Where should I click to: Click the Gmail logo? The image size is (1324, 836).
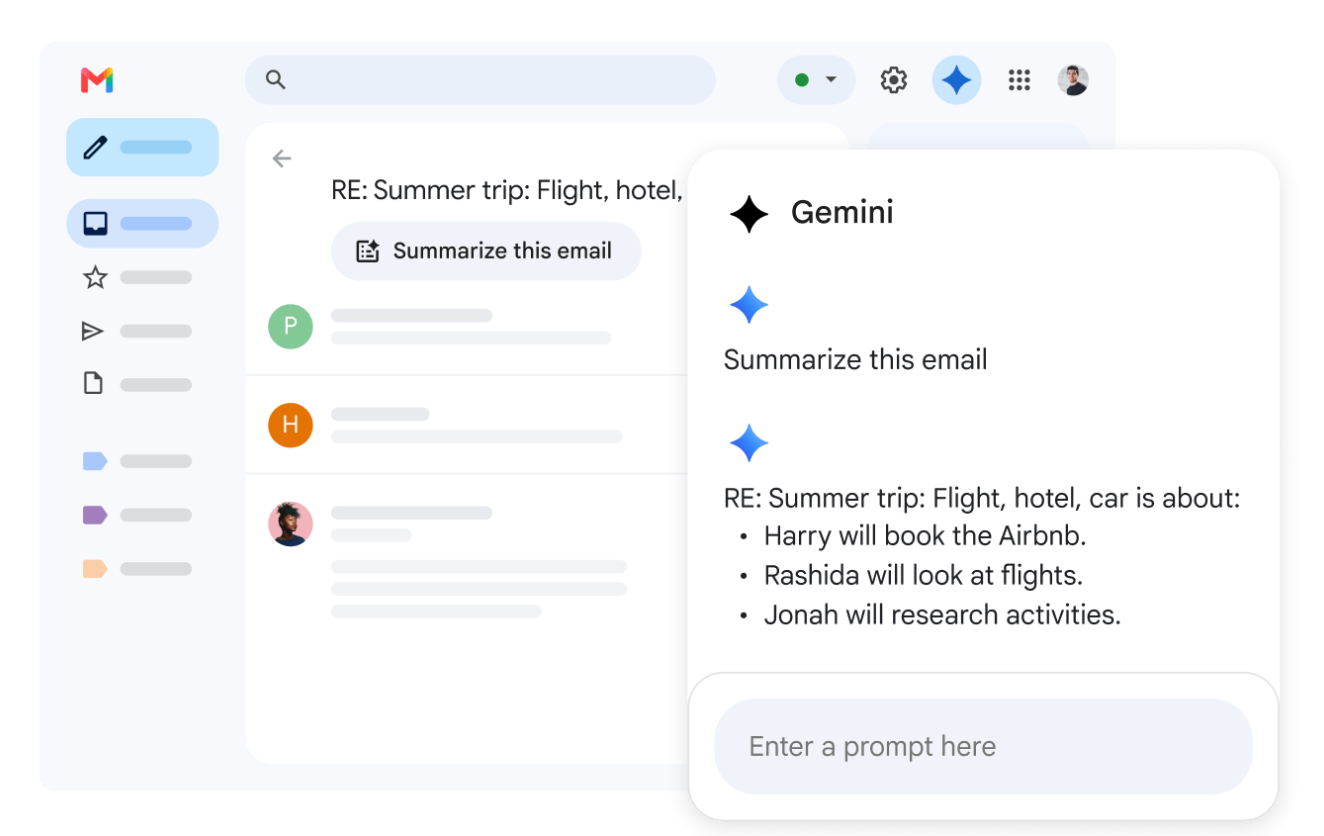97,80
